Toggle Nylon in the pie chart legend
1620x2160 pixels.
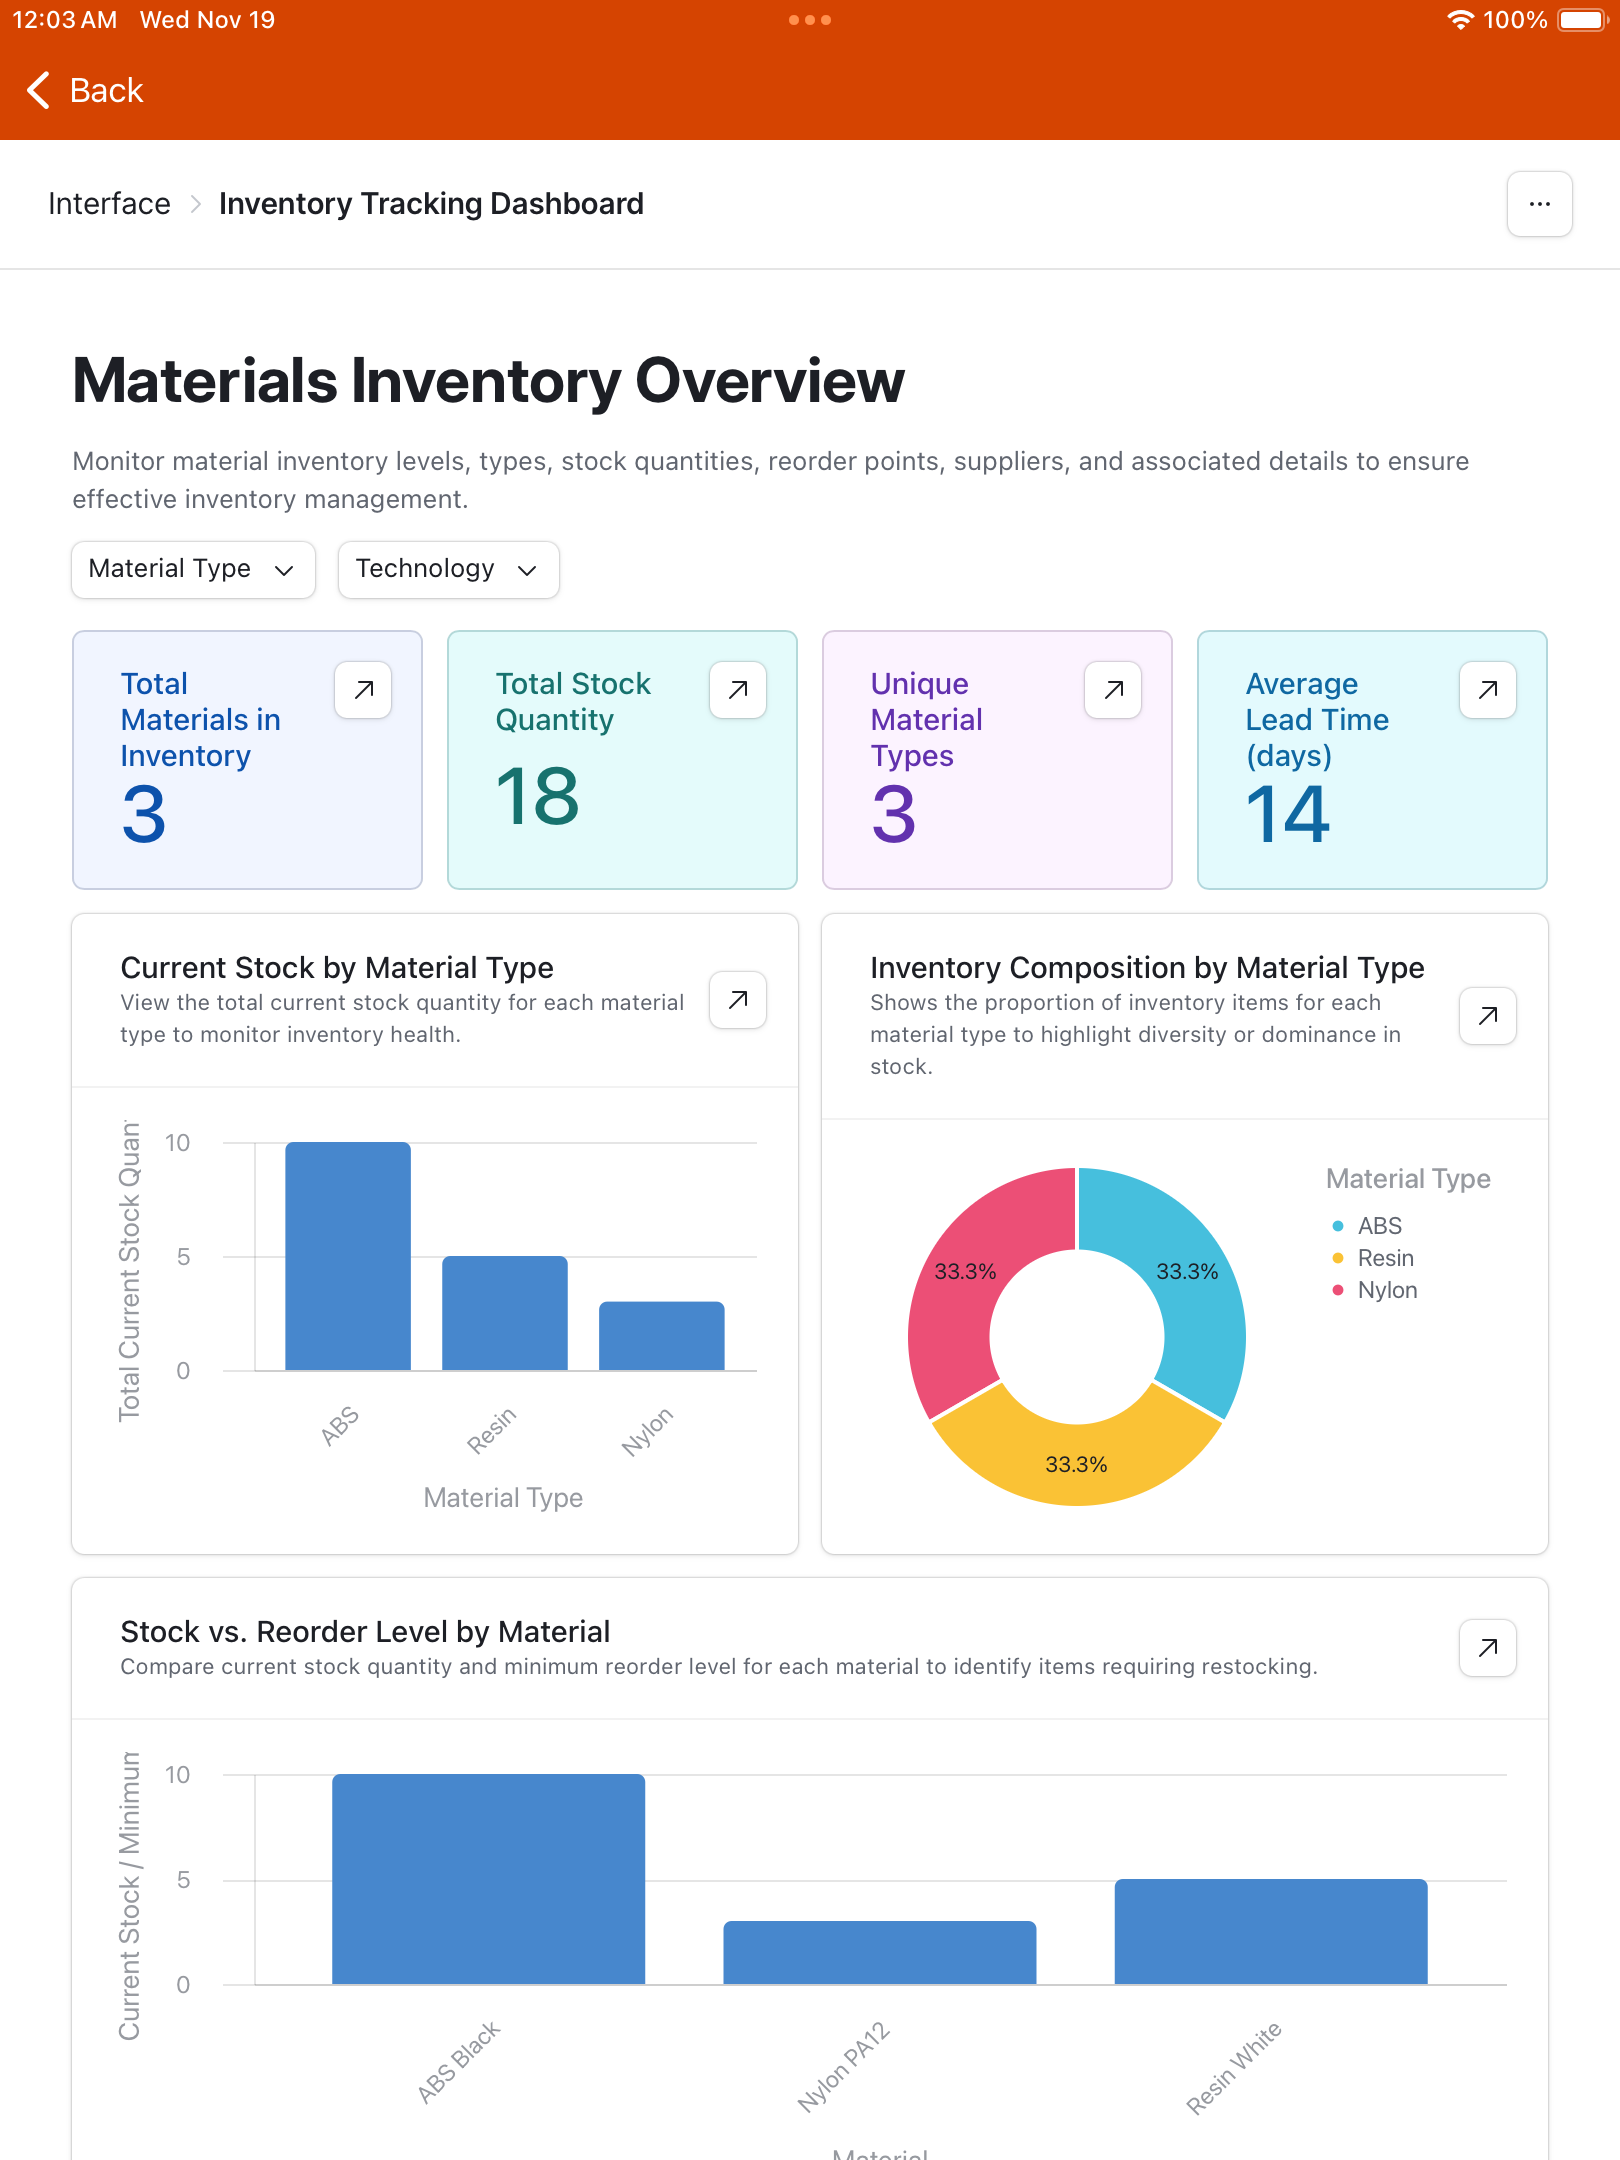coord(1387,1290)
